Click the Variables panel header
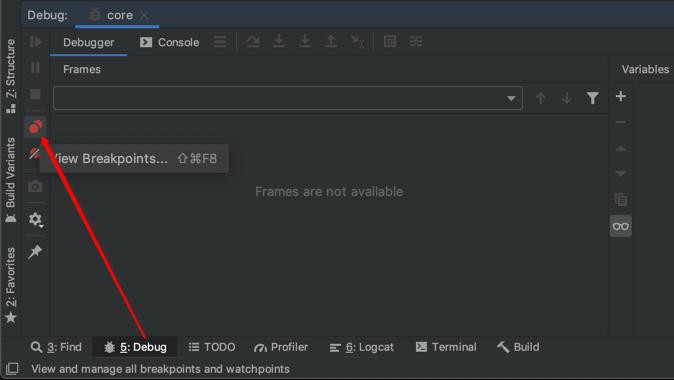 [645, 69]
